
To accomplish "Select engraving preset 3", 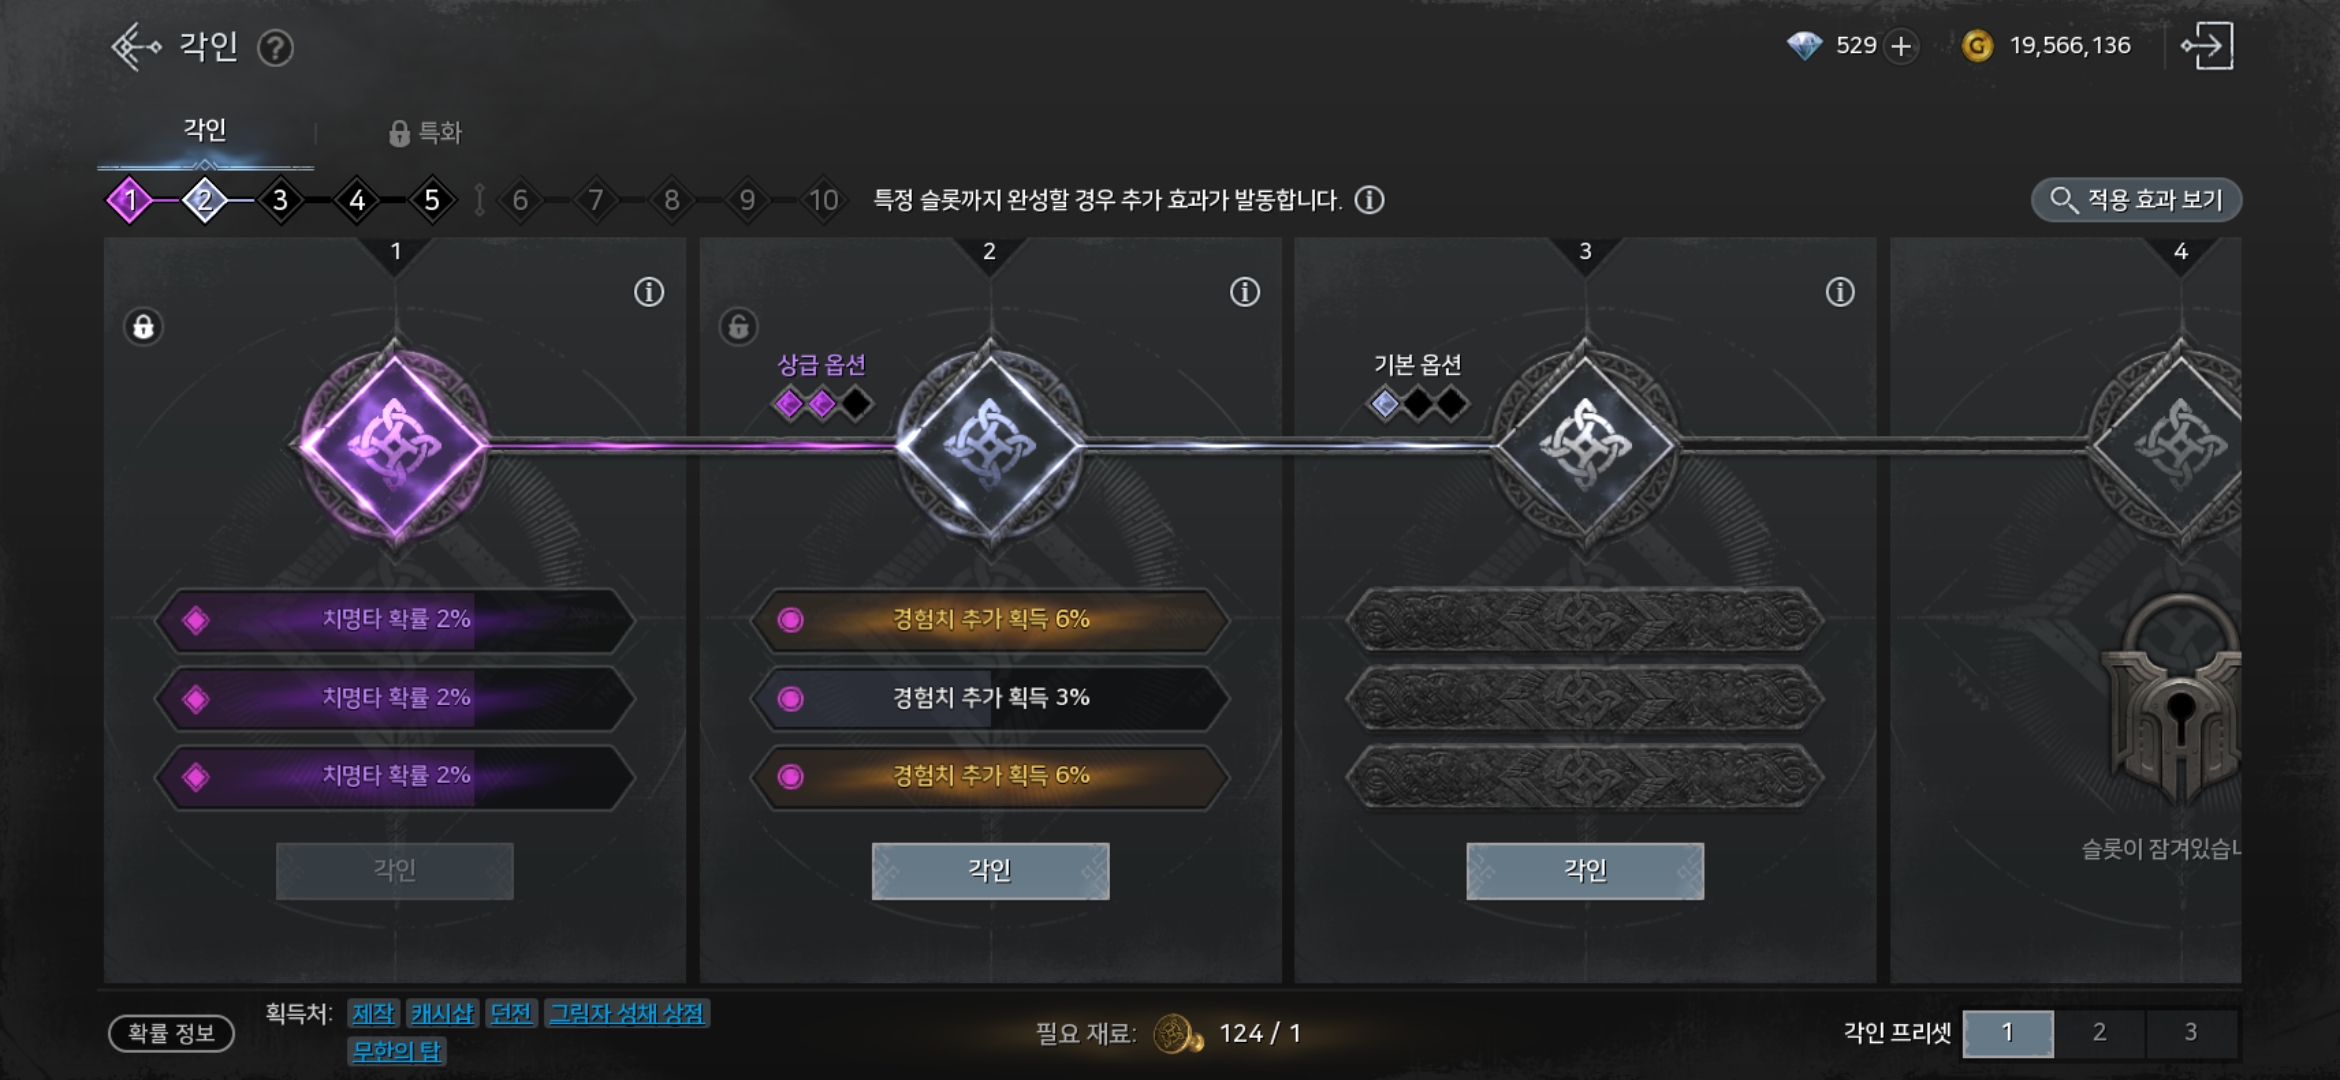I will (2190, 1033).
